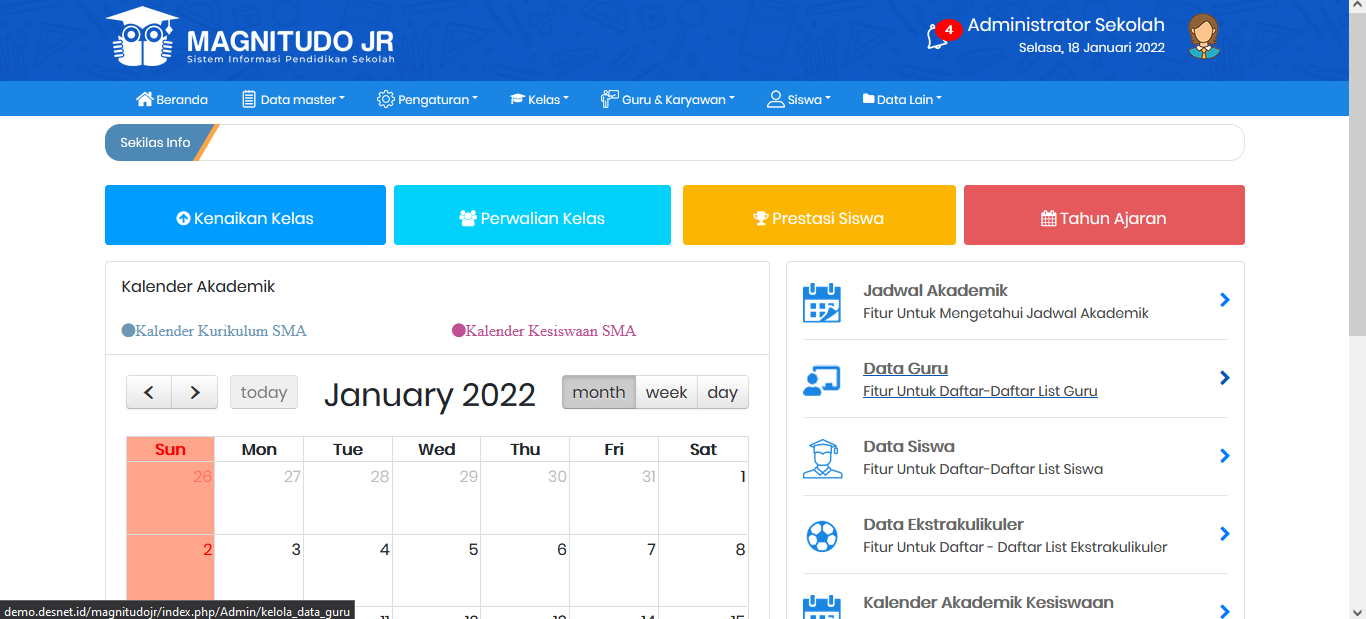Click the Data Ekstrakulikuler soccer ball icon
This screenshot has height=619, width=1366.
tap(822, 537)
